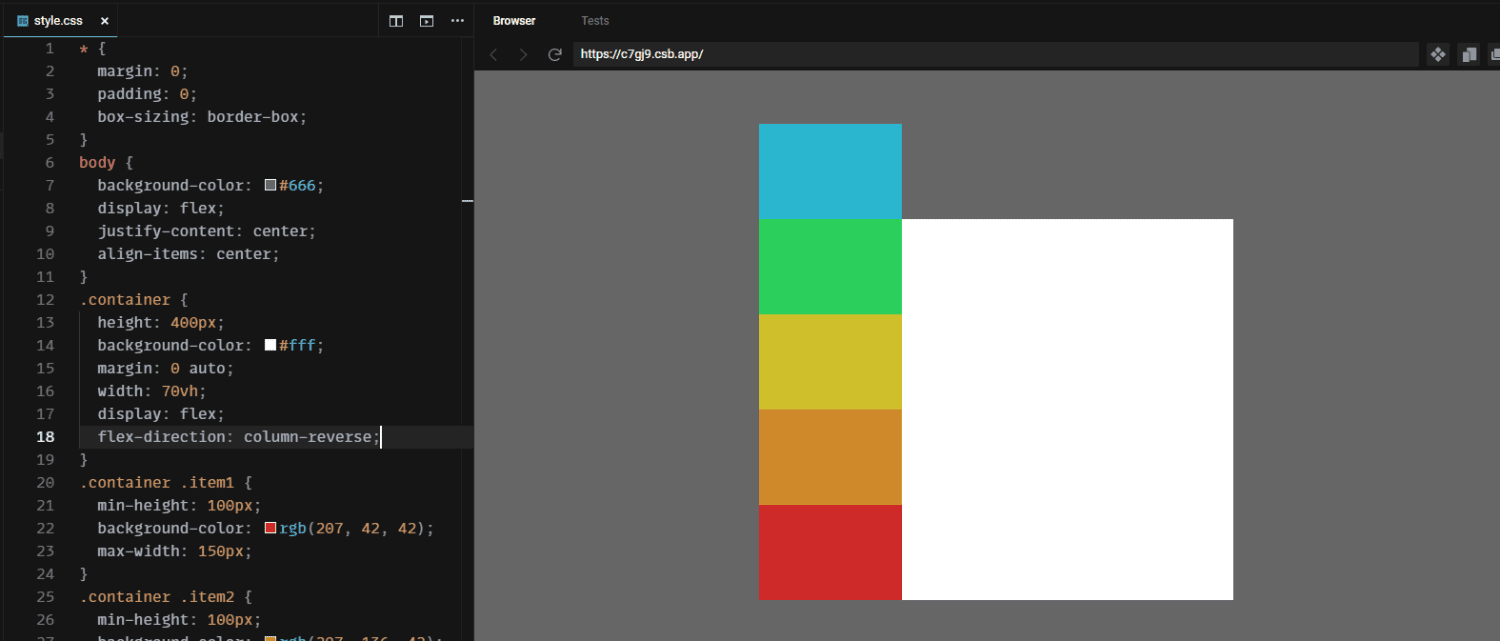
Task: Click the 'padding: 0;' line
Action: [x=147, y=94]
